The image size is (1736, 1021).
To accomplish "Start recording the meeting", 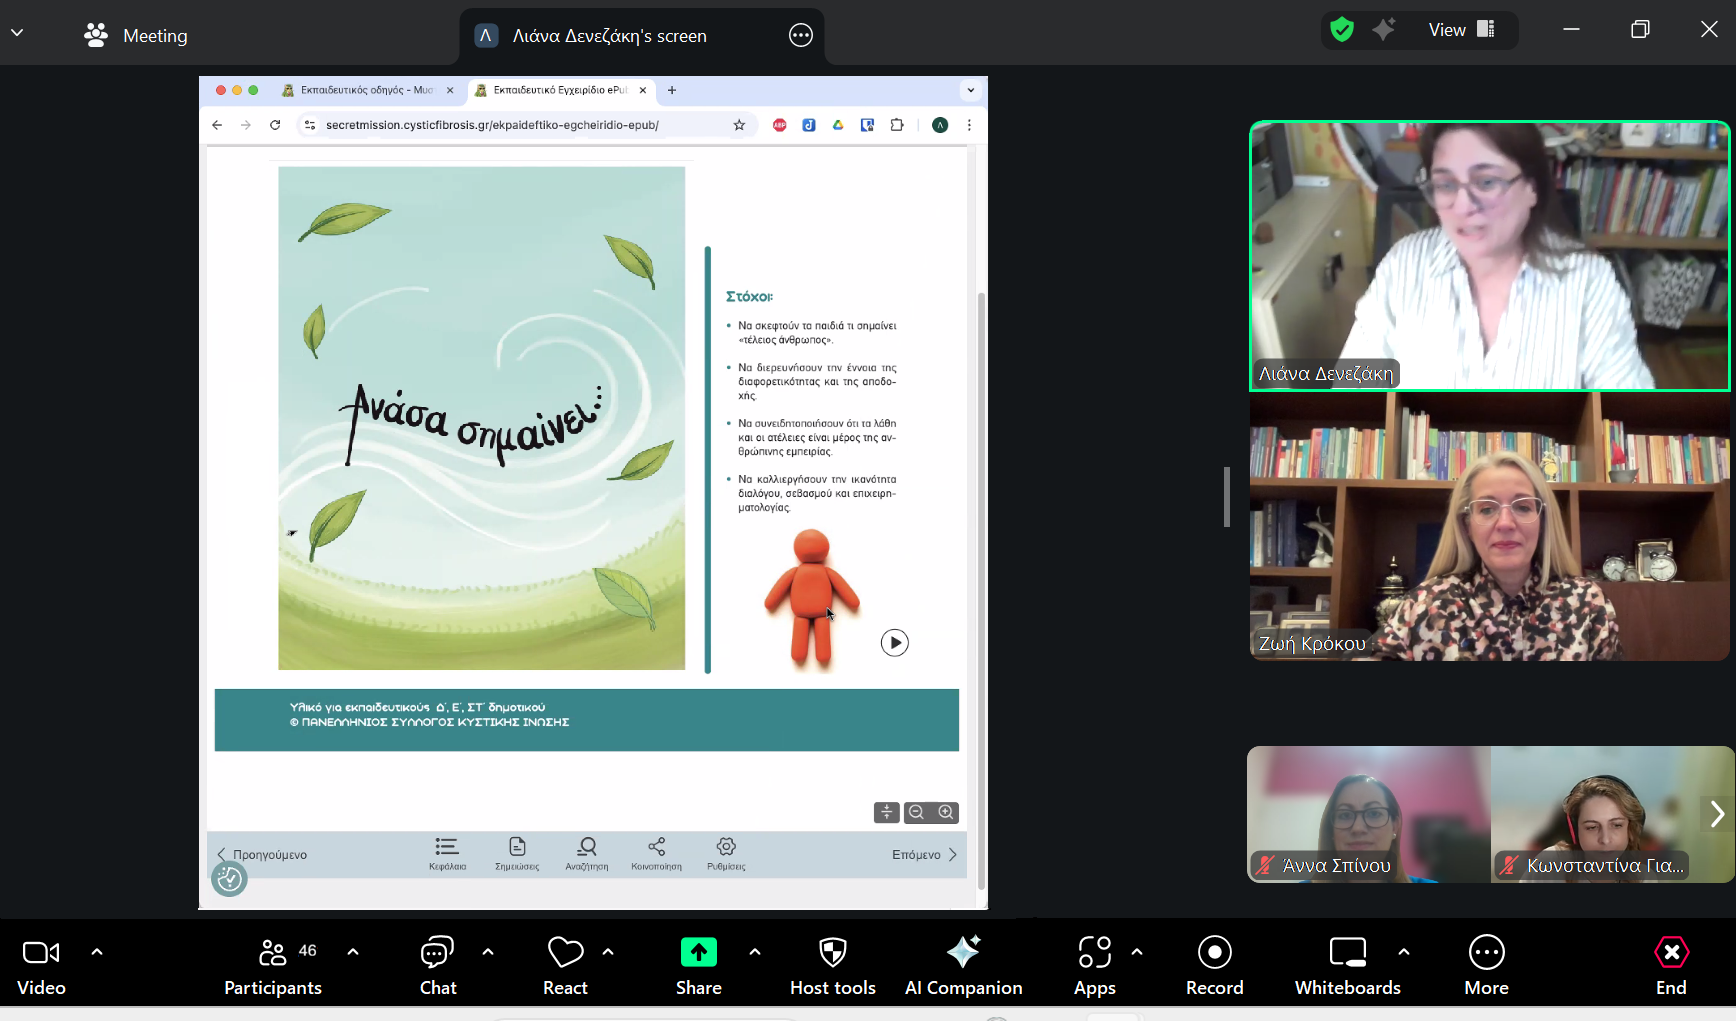I will pyautogui.click(x=1214, y=965).
